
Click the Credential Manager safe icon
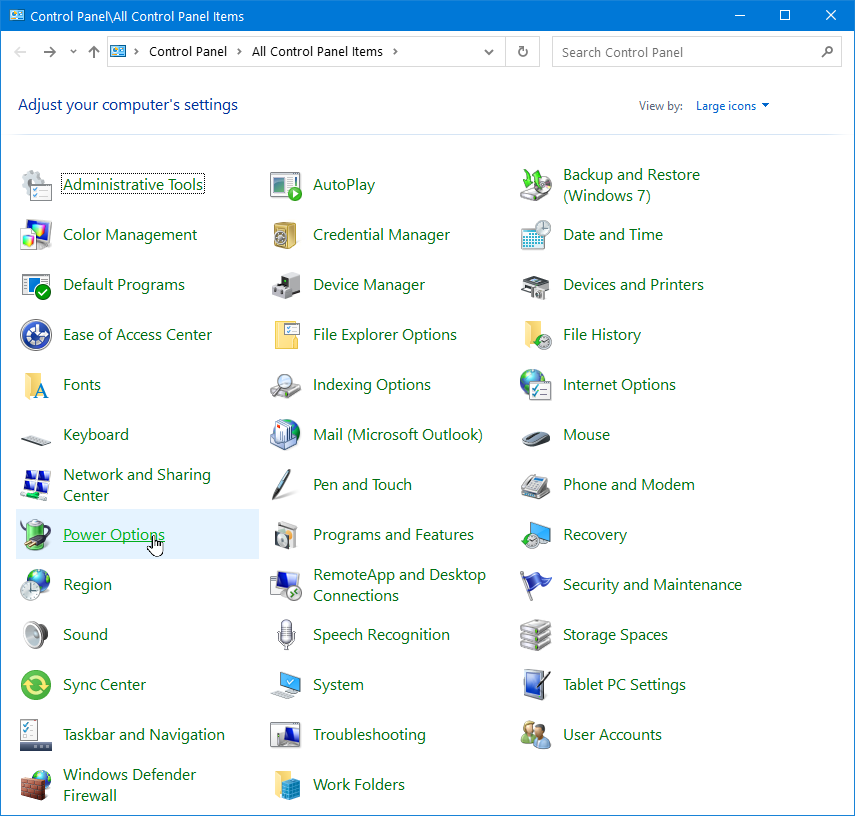point(286,235)
